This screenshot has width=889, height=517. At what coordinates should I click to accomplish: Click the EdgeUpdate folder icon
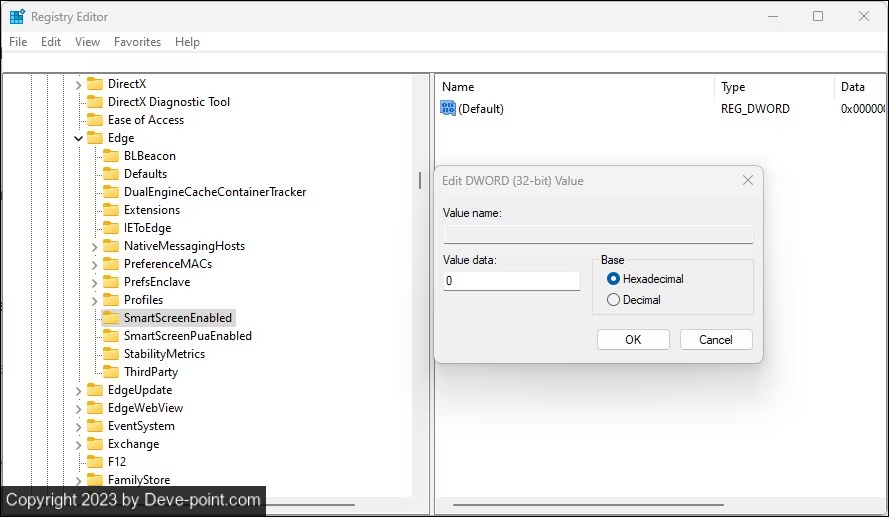click(95, 390)
